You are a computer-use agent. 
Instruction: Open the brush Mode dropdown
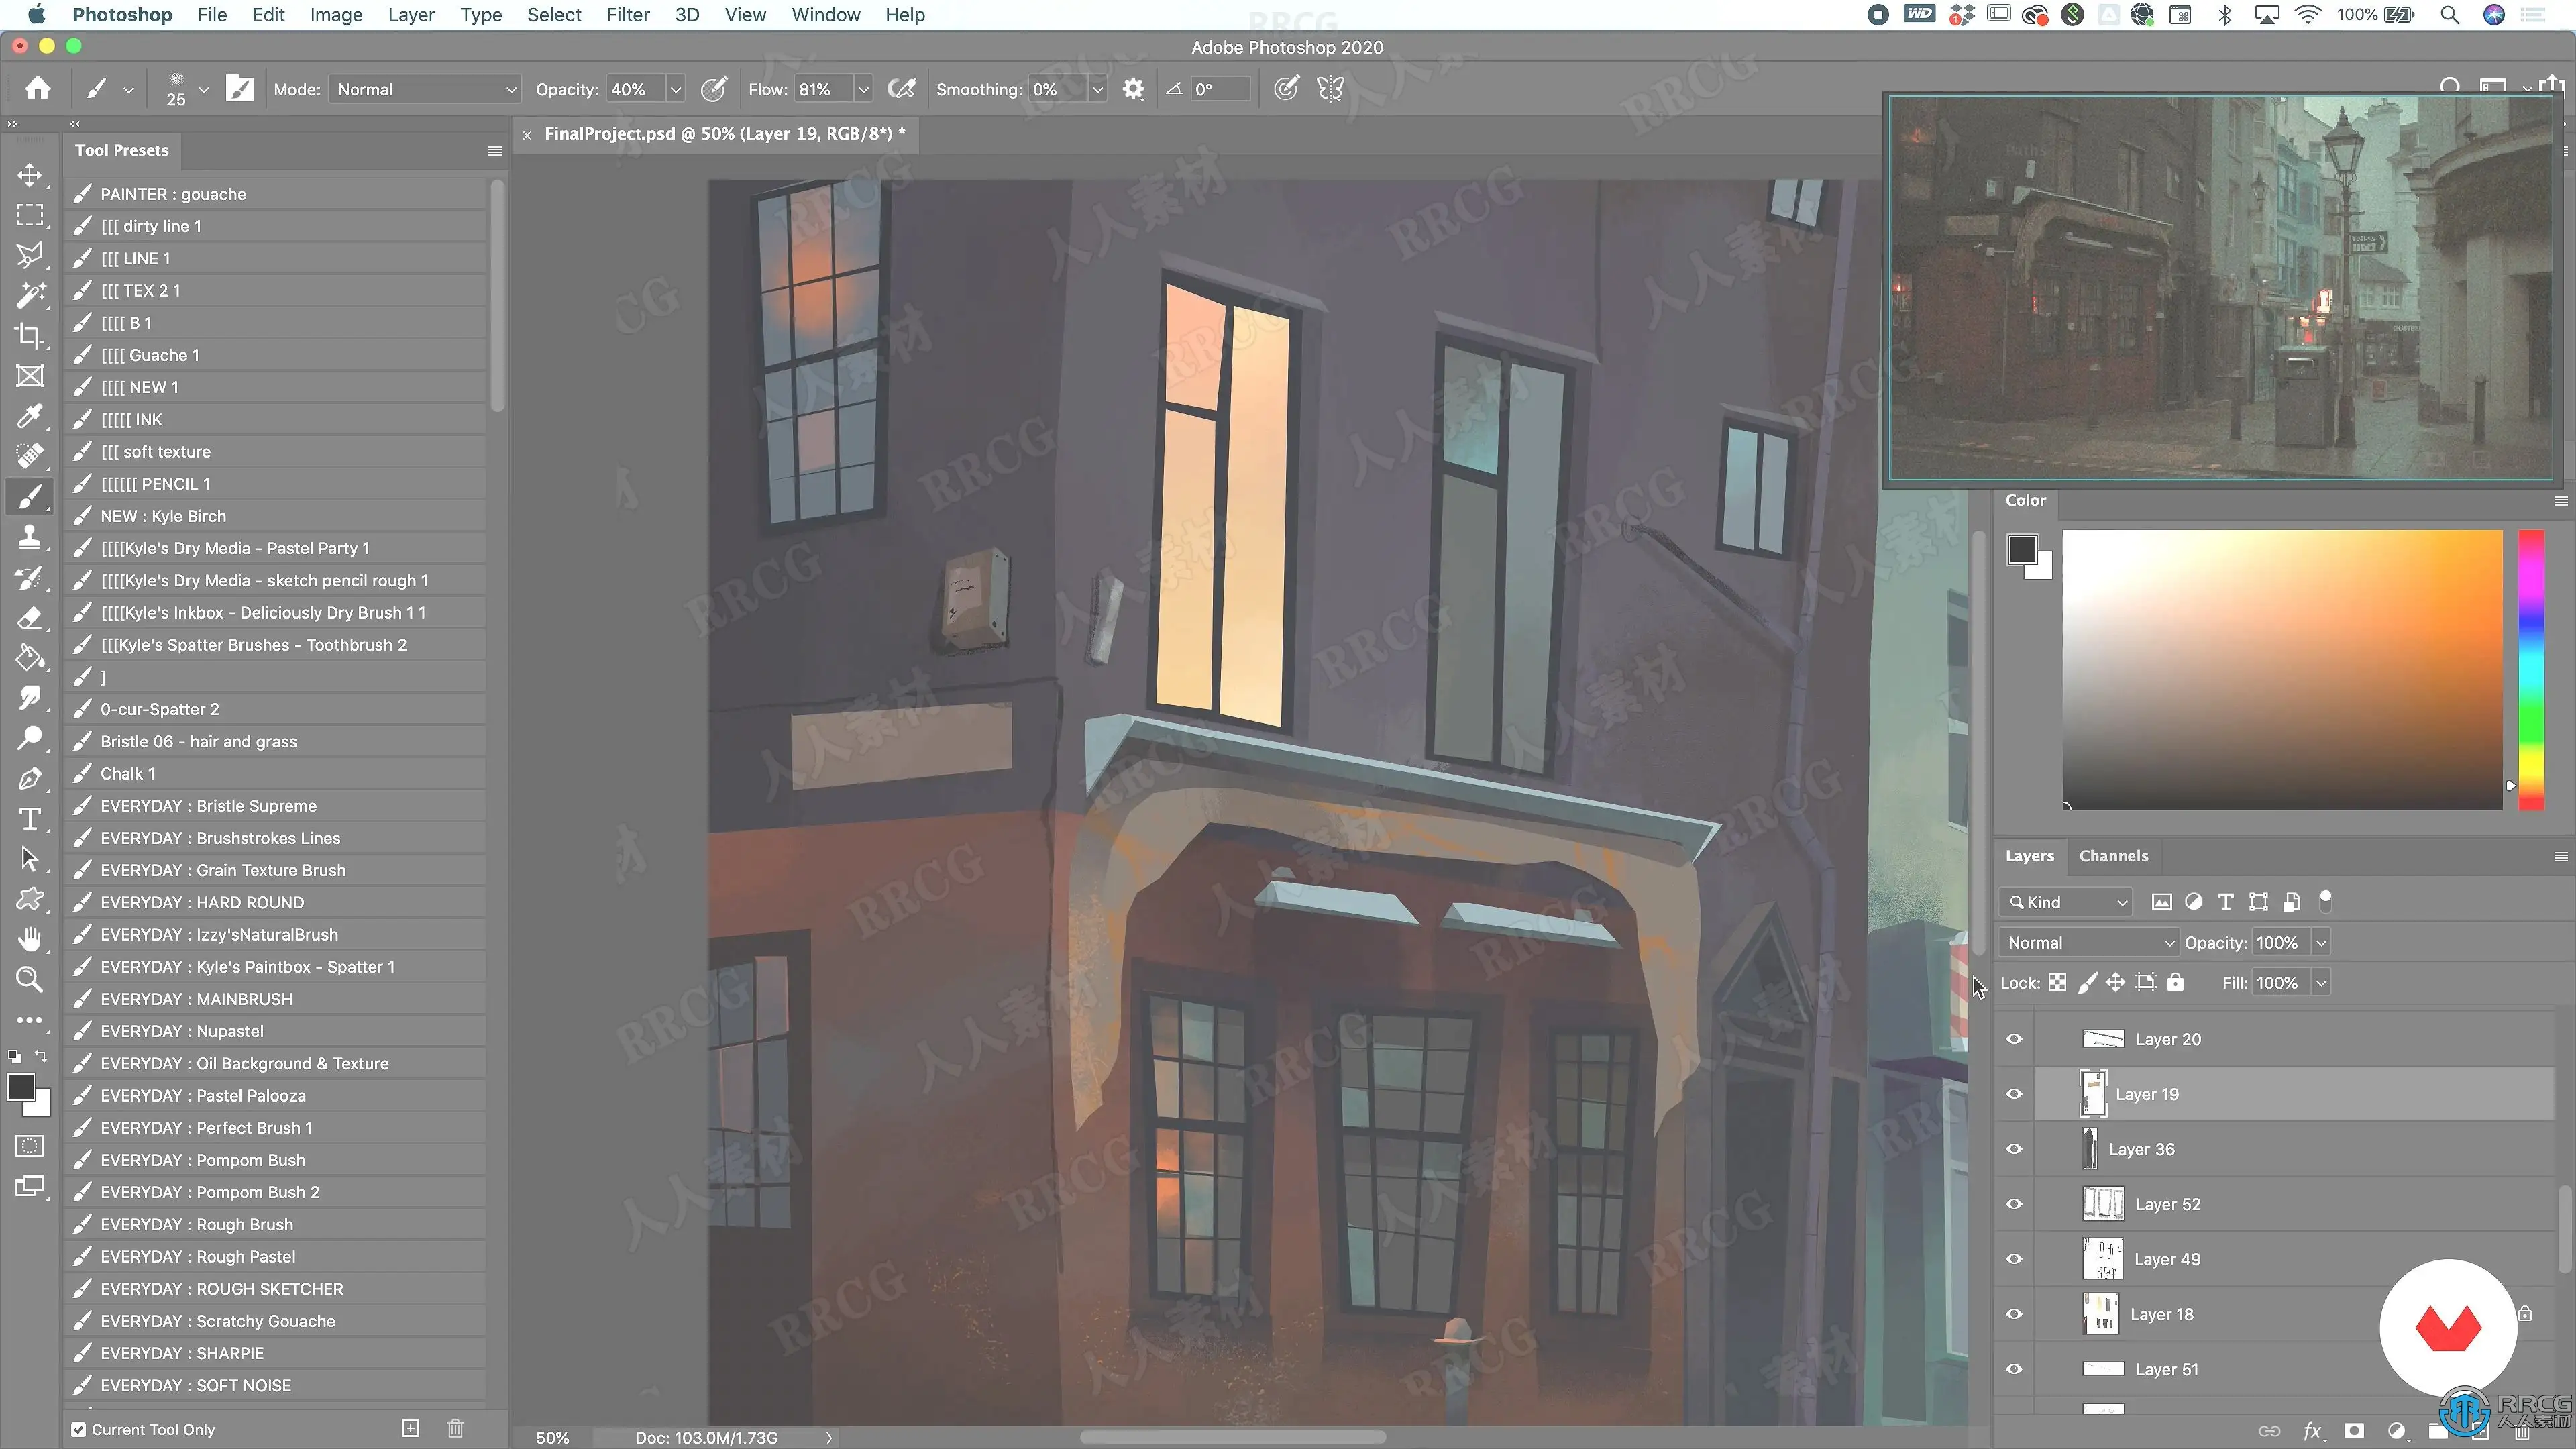425,89
